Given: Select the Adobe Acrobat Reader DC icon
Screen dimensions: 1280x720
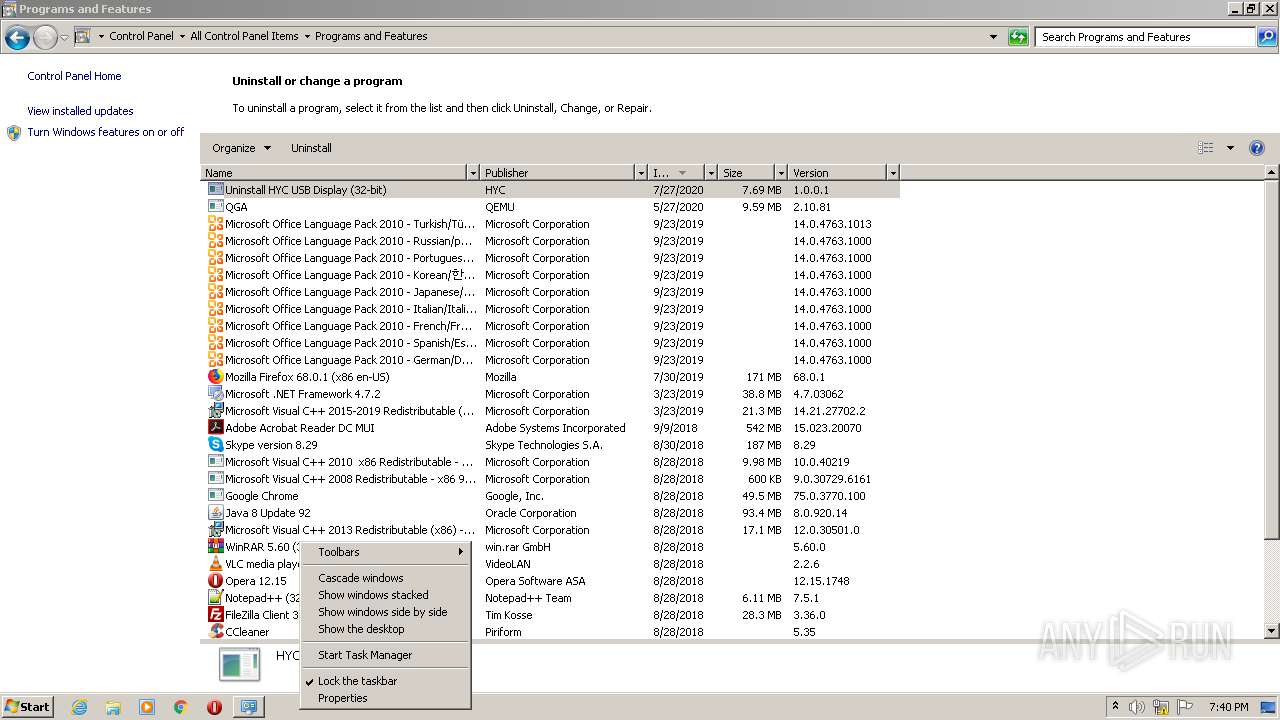Looking at the screenshot, I should [x=215, y=428].
